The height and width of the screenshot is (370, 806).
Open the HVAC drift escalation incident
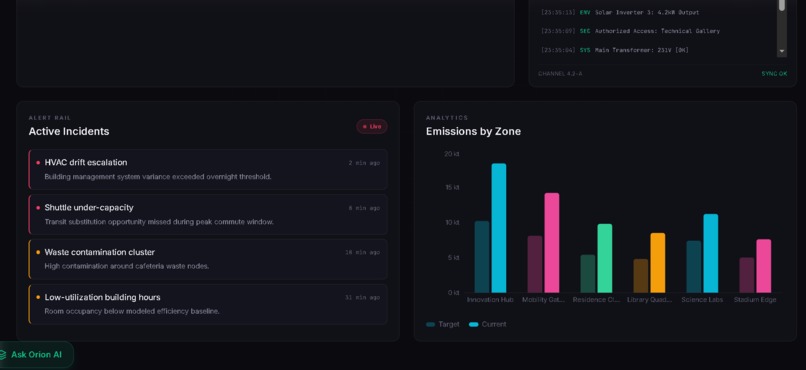point(208,170)
